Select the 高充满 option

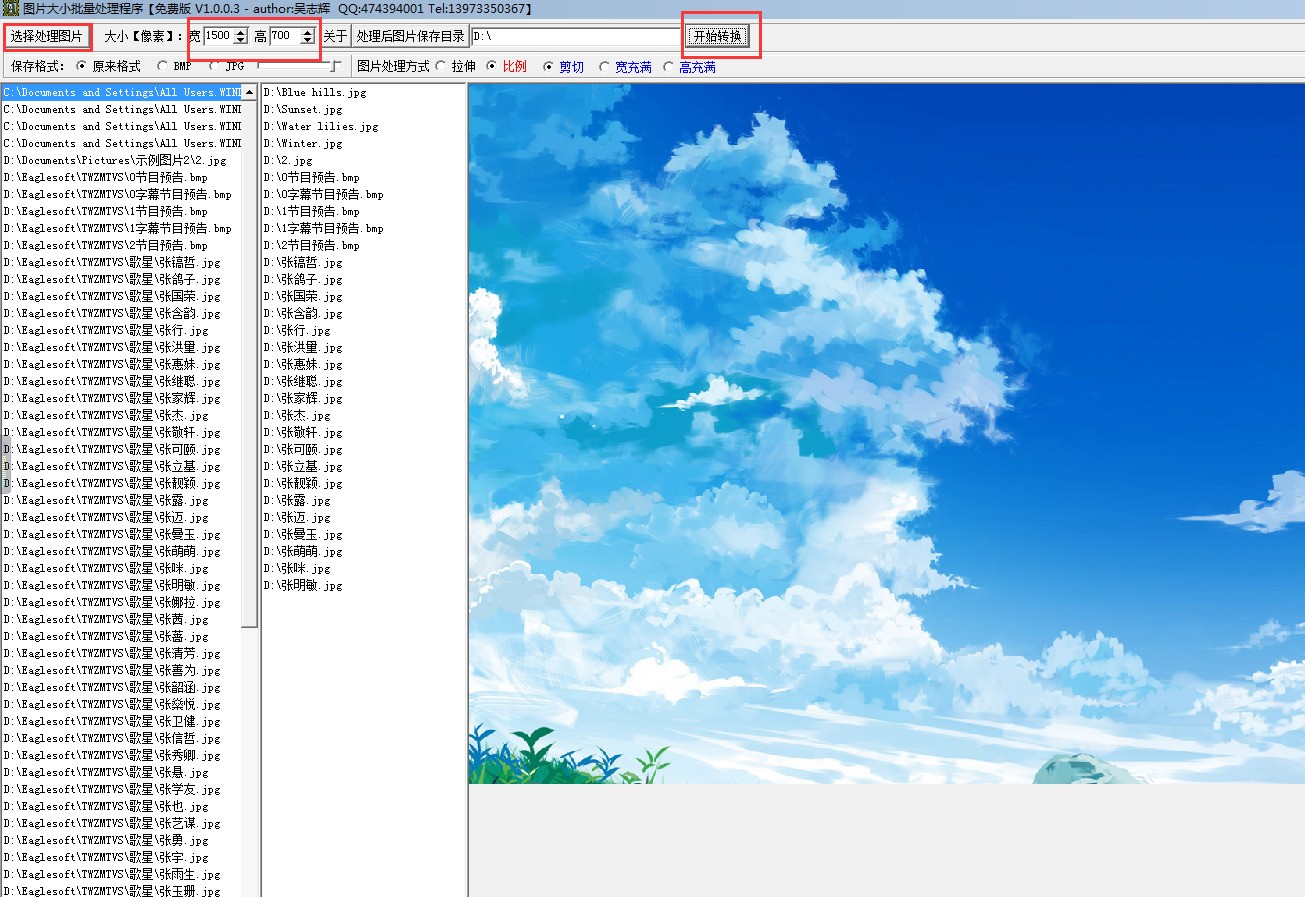pos(690,67)
